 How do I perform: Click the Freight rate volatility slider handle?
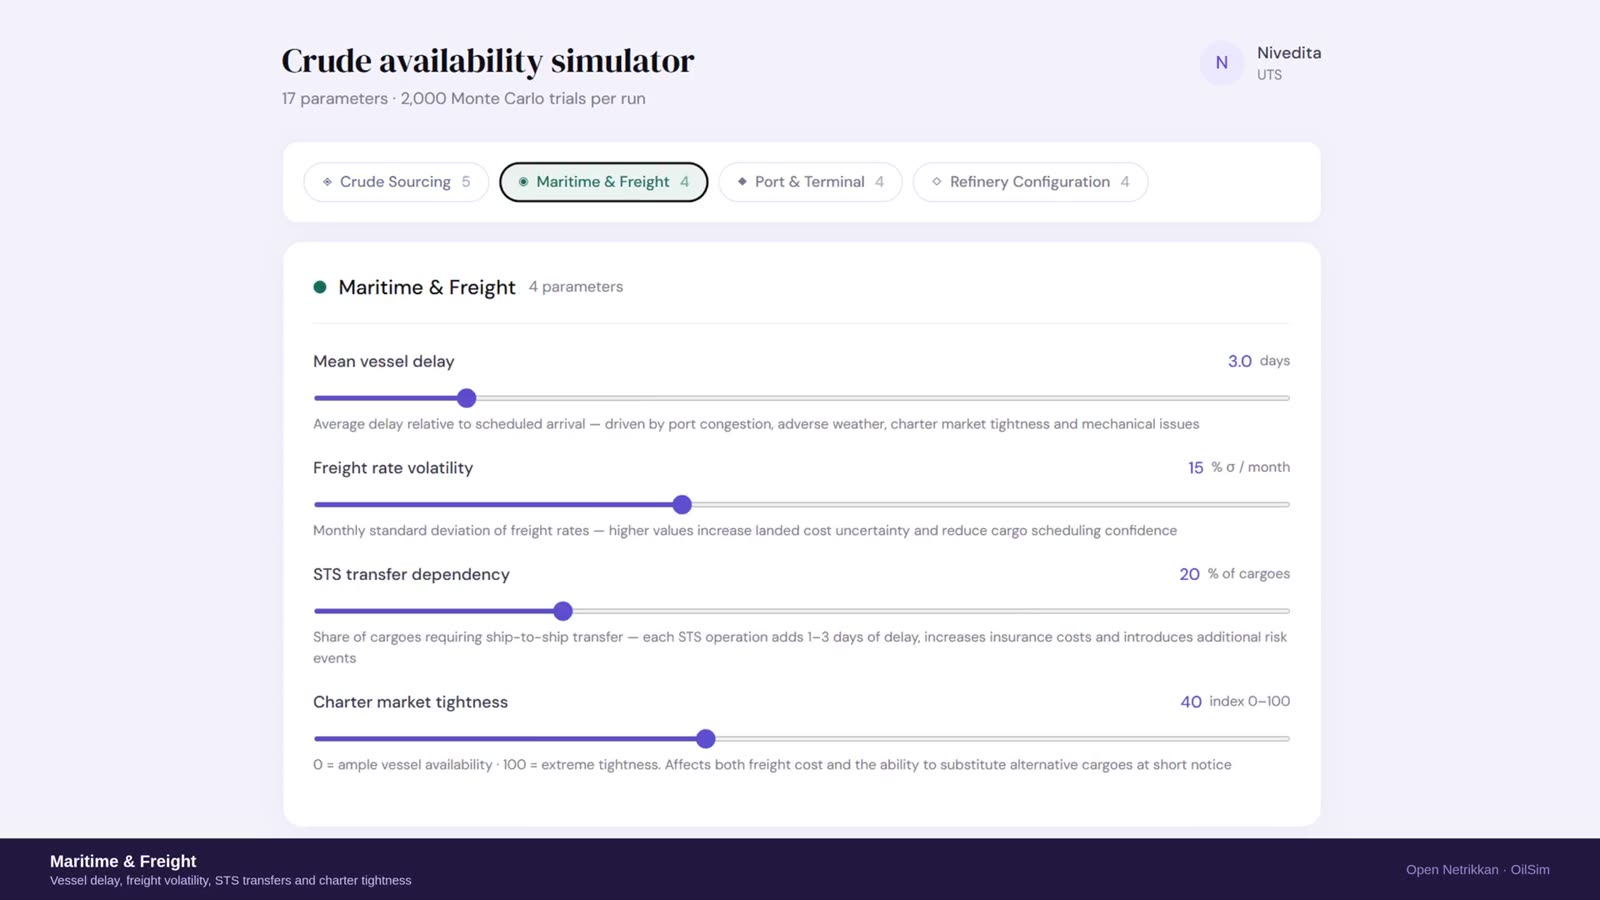(x=682, y=505)
